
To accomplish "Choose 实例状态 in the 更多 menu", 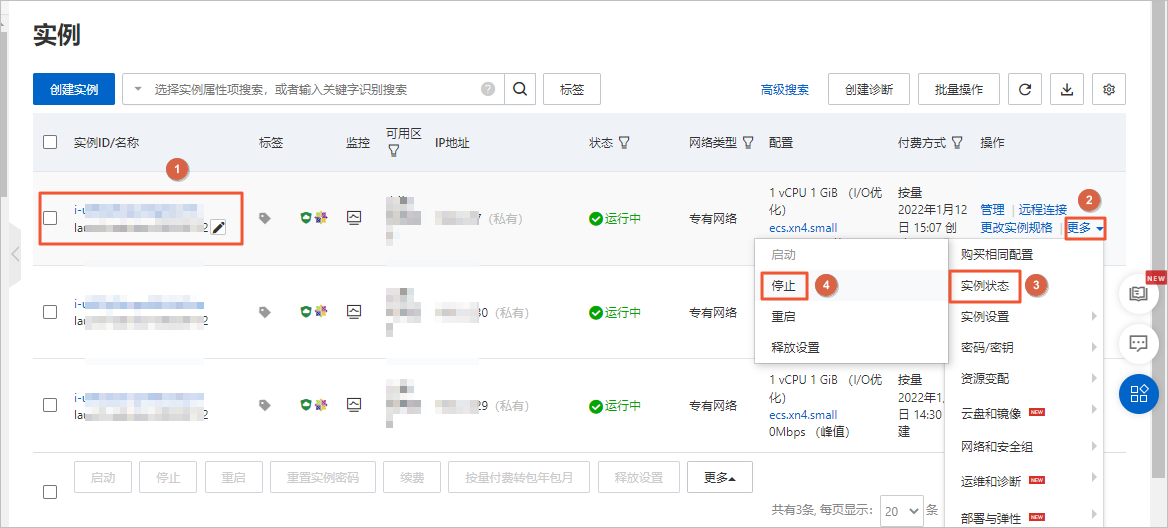I will tap(985, 286).
